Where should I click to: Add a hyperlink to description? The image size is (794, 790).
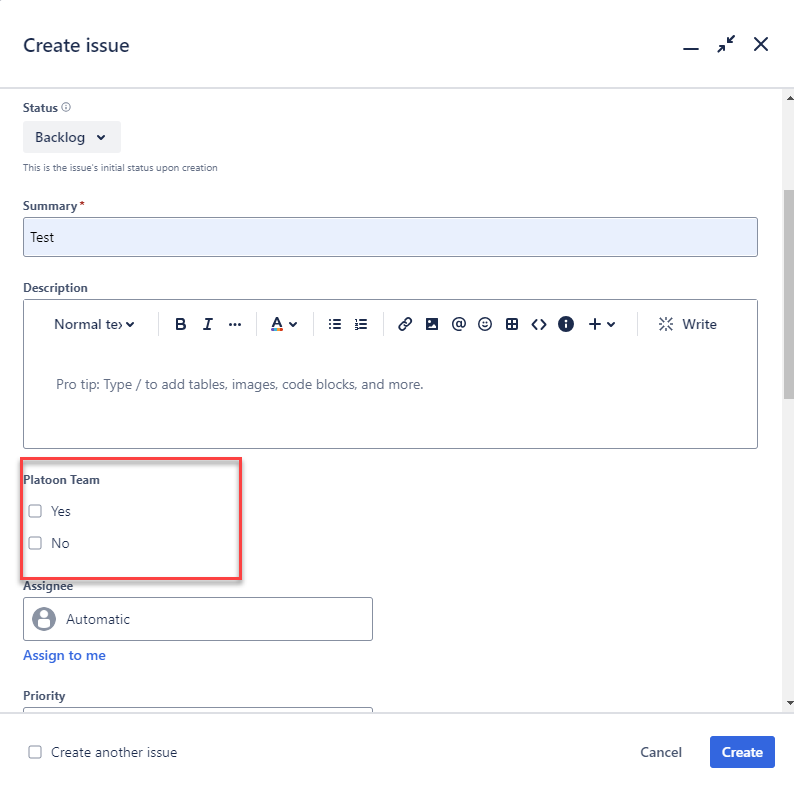405,324
